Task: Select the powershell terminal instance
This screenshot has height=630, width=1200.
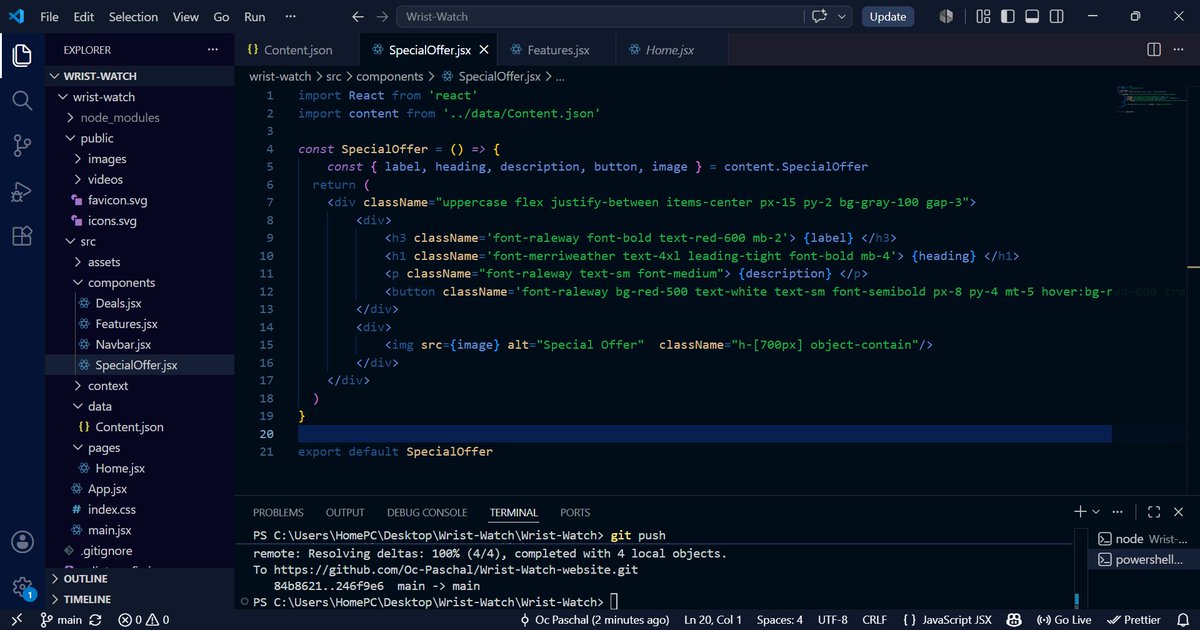Action: (x=1141, y=560)
